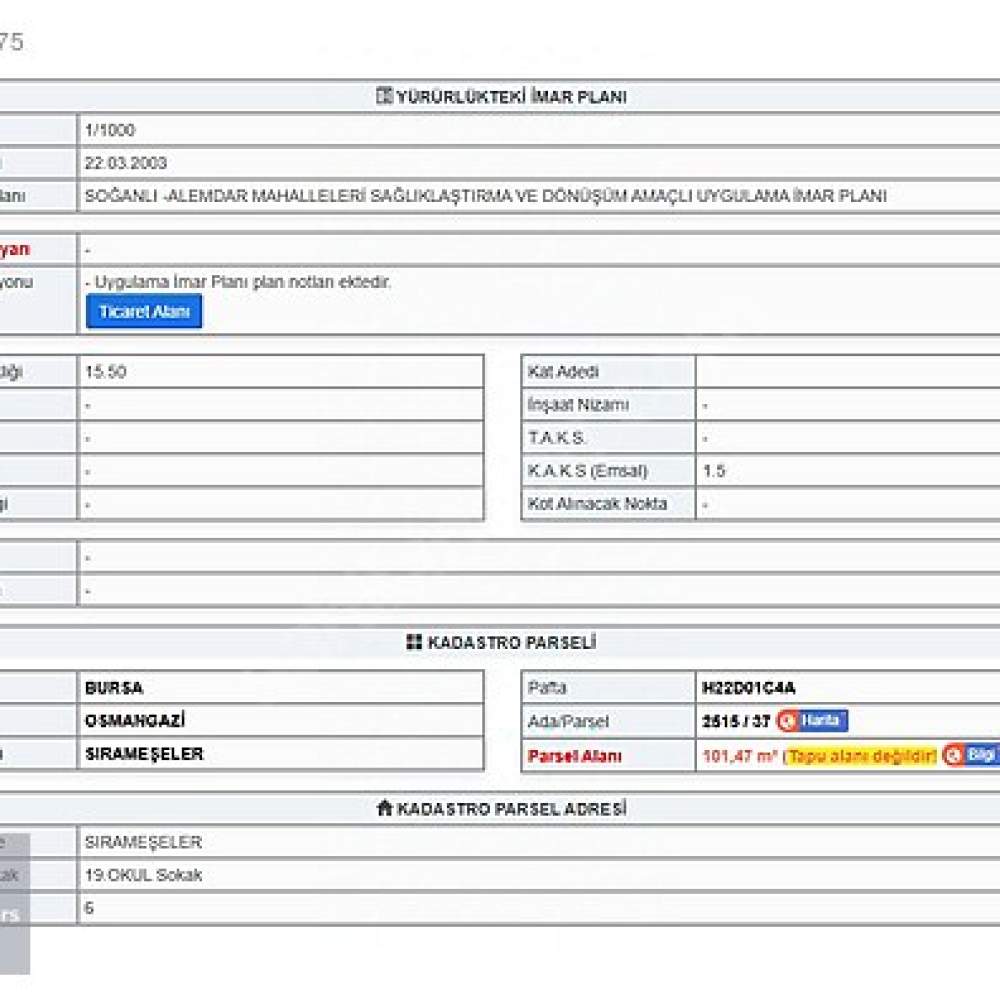Click the house icon beside Kadastro Parsel Adresi
This screenshot has width=1000, height=1000.
(x=385, y=808)
